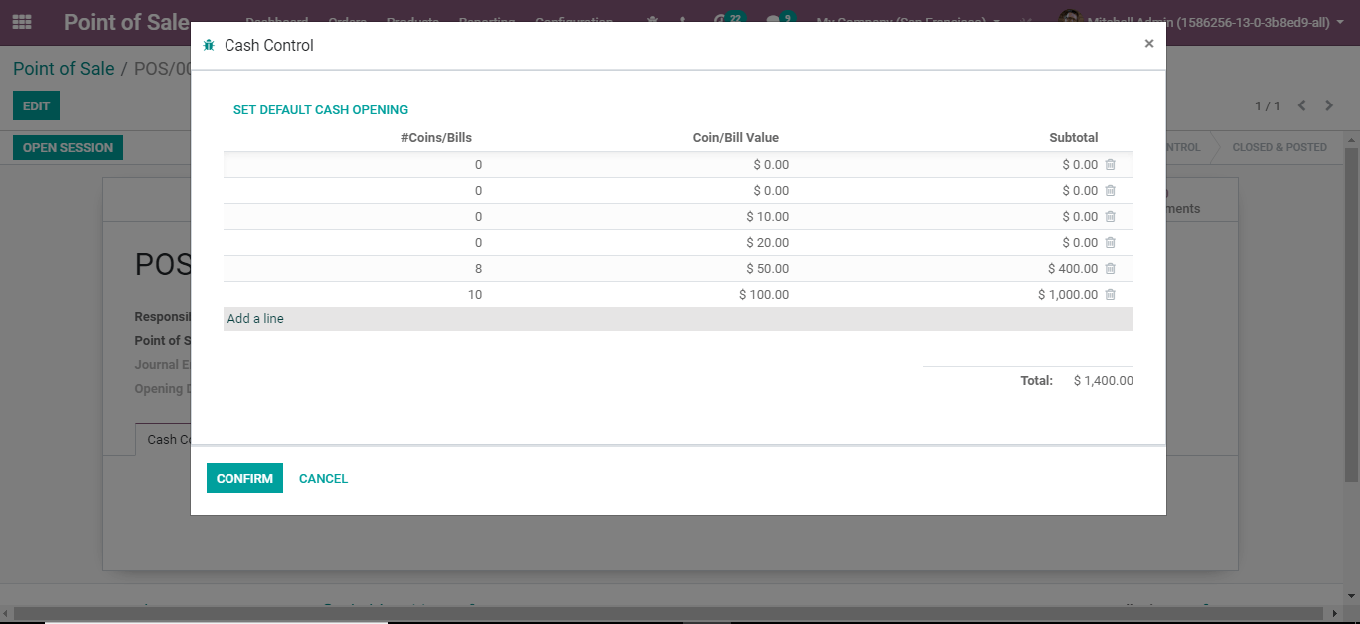Click Set Default Cash Opening

click(320, 110)
